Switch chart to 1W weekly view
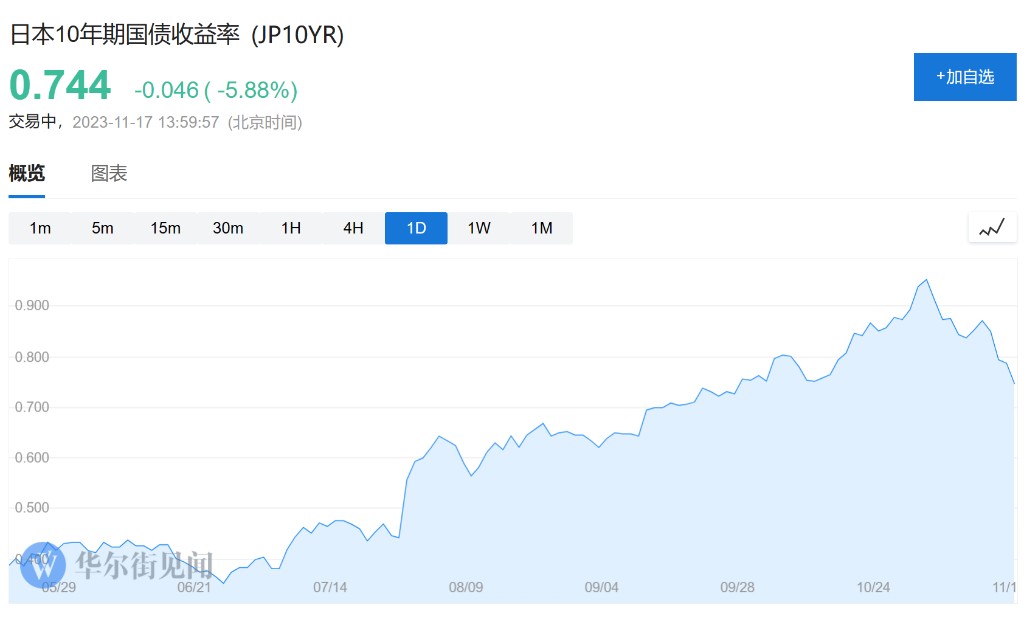1024x617 pixels. (x=479, y=228)
